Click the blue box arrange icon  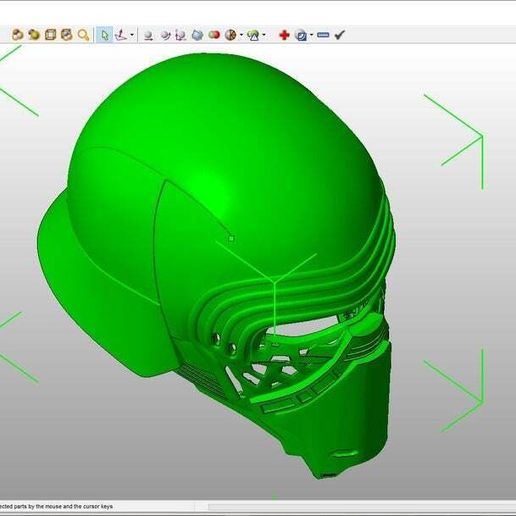pos(197,35)
